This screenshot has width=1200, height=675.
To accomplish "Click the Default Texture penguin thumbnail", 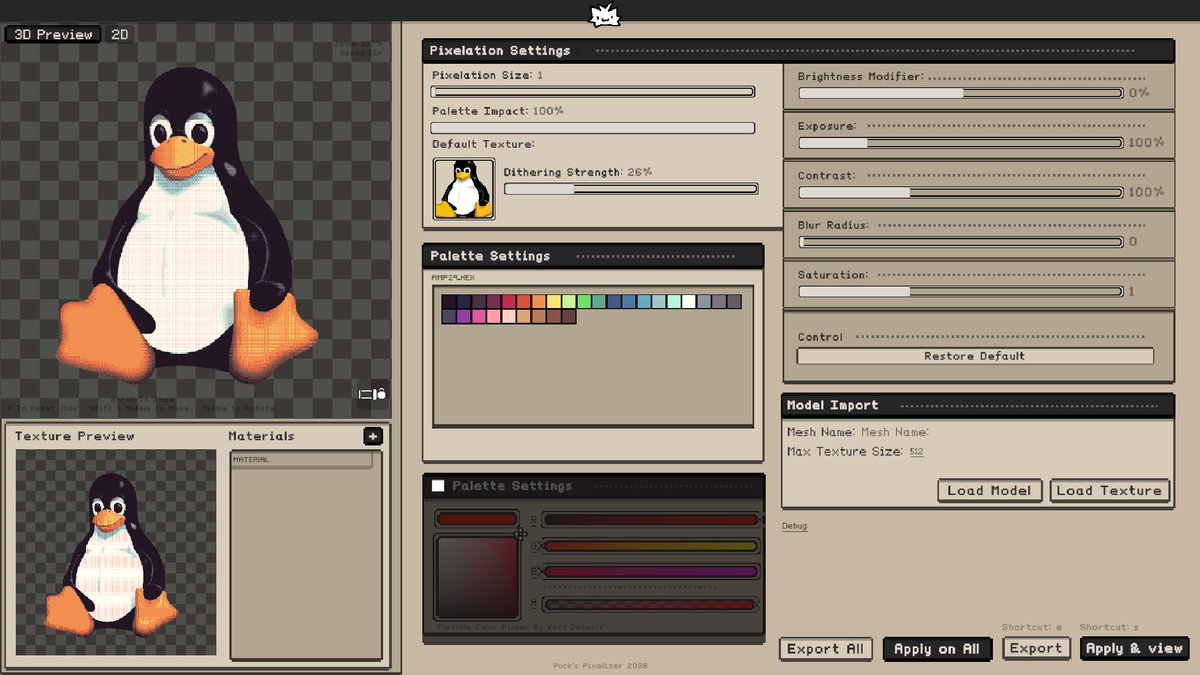I will [464, 188].
